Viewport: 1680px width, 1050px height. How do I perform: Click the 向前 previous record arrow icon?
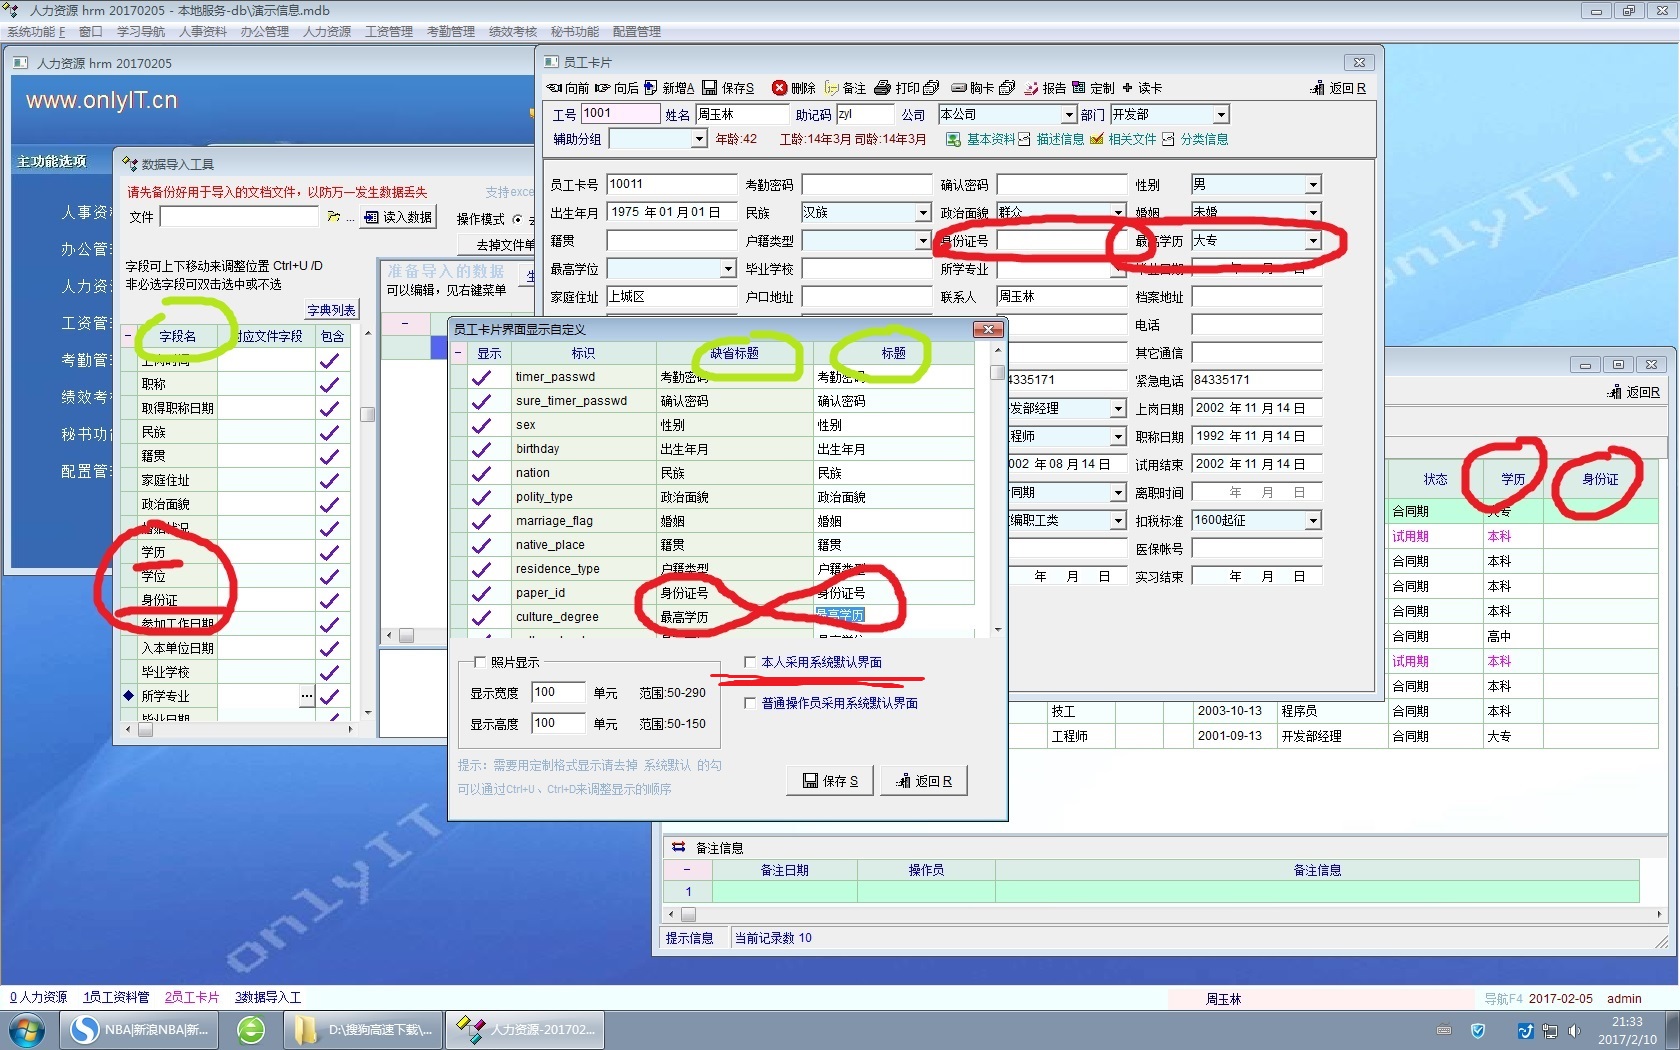555,88
